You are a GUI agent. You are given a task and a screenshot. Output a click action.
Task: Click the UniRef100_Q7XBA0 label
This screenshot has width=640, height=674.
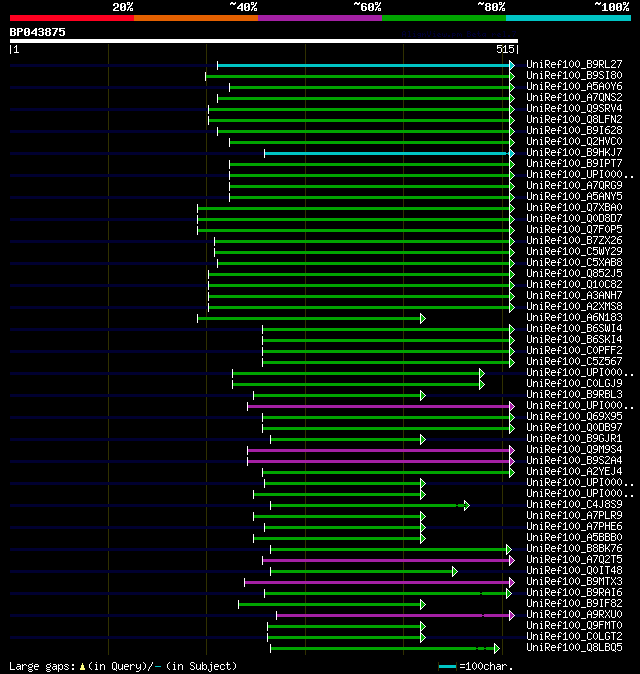pos(574,208)
